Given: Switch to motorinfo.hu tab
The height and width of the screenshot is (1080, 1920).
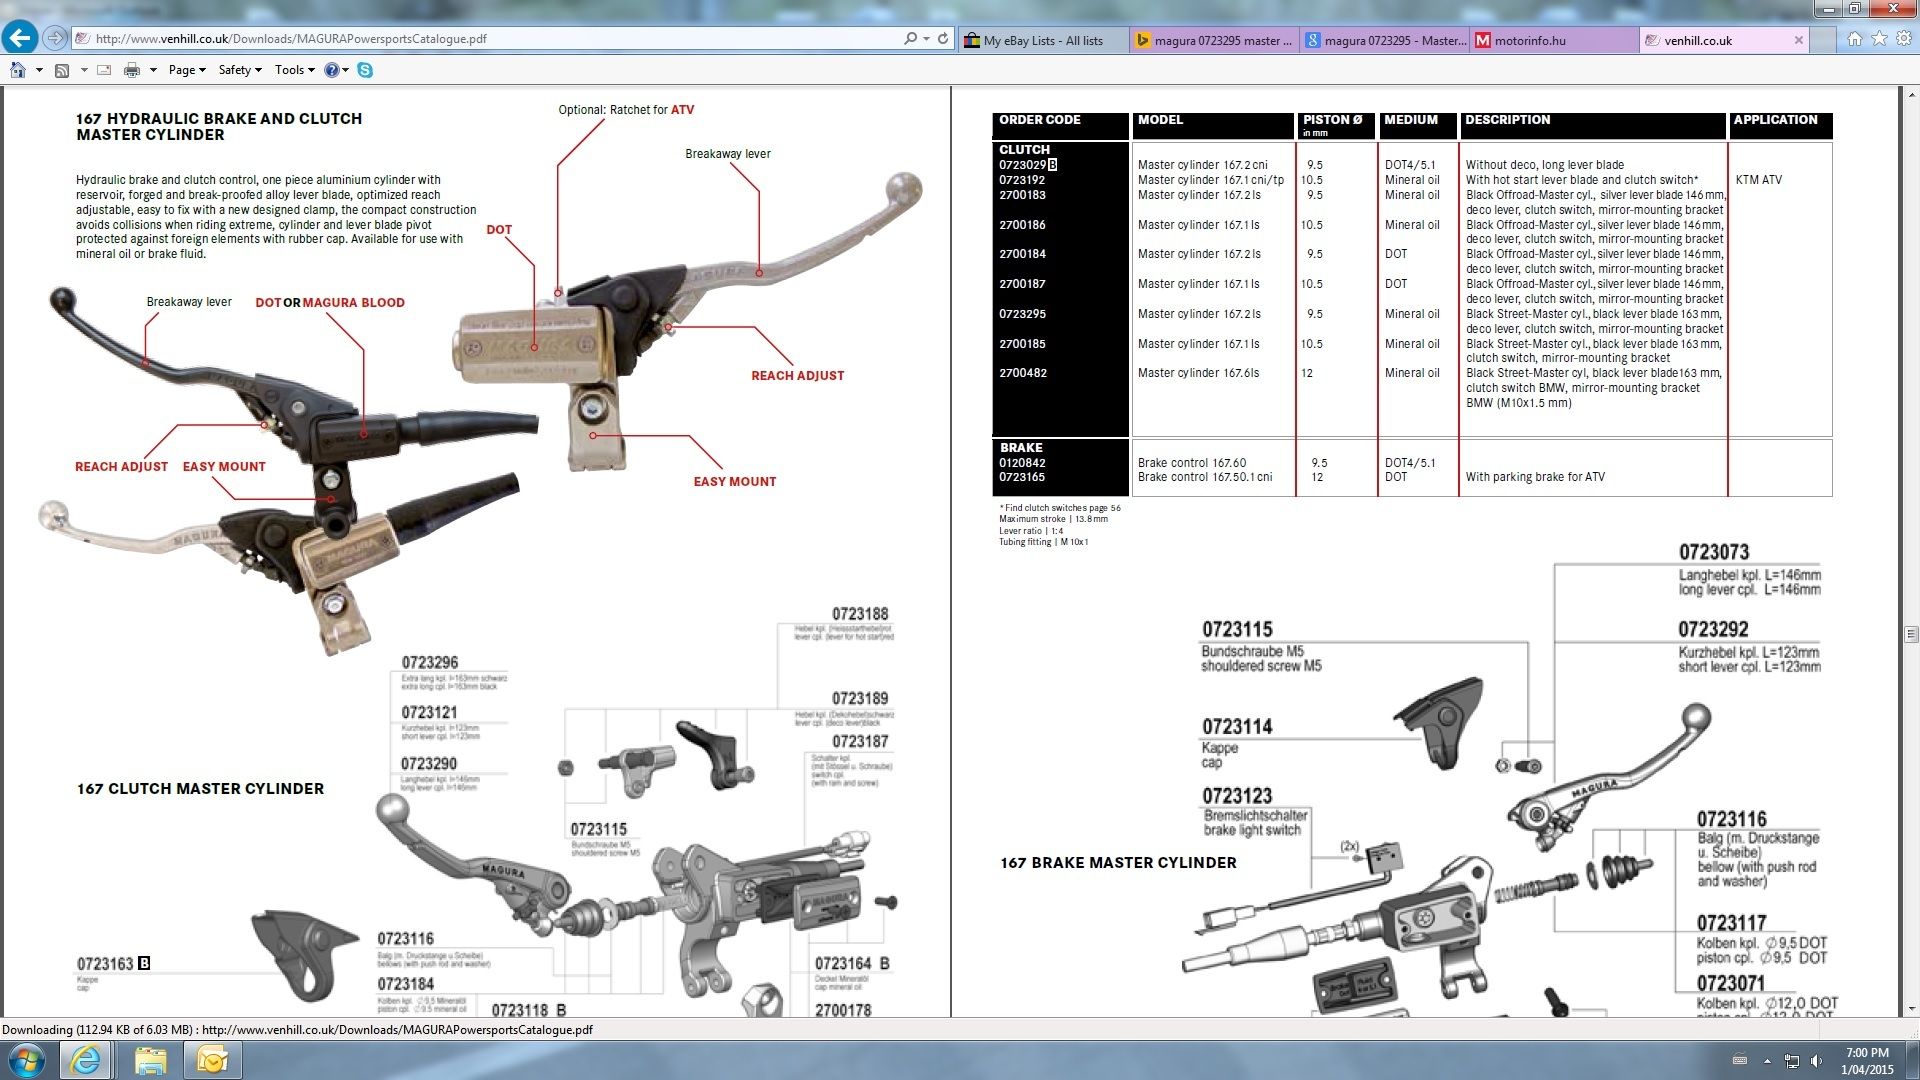Looking at the screenshot, I should 1555,40.
